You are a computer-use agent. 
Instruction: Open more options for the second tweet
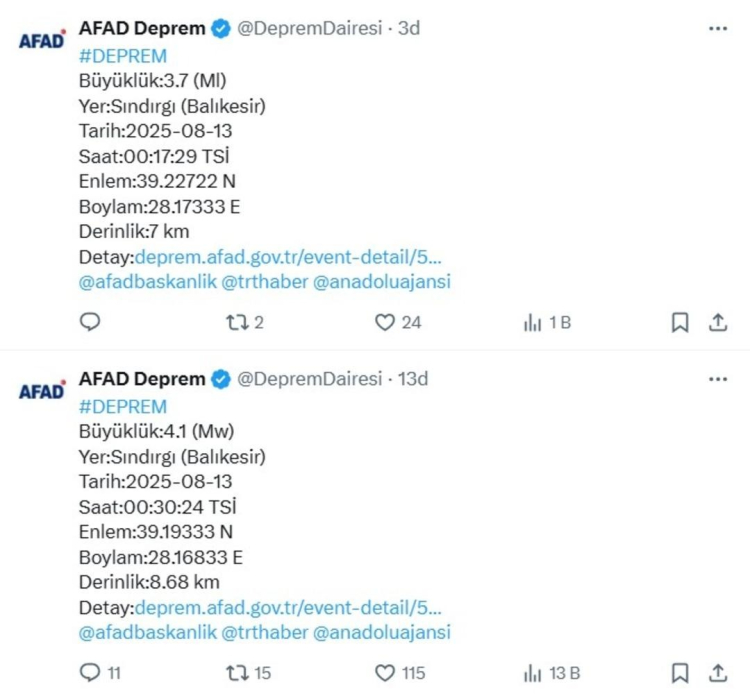pyautogui.click(x=718, y=379)
